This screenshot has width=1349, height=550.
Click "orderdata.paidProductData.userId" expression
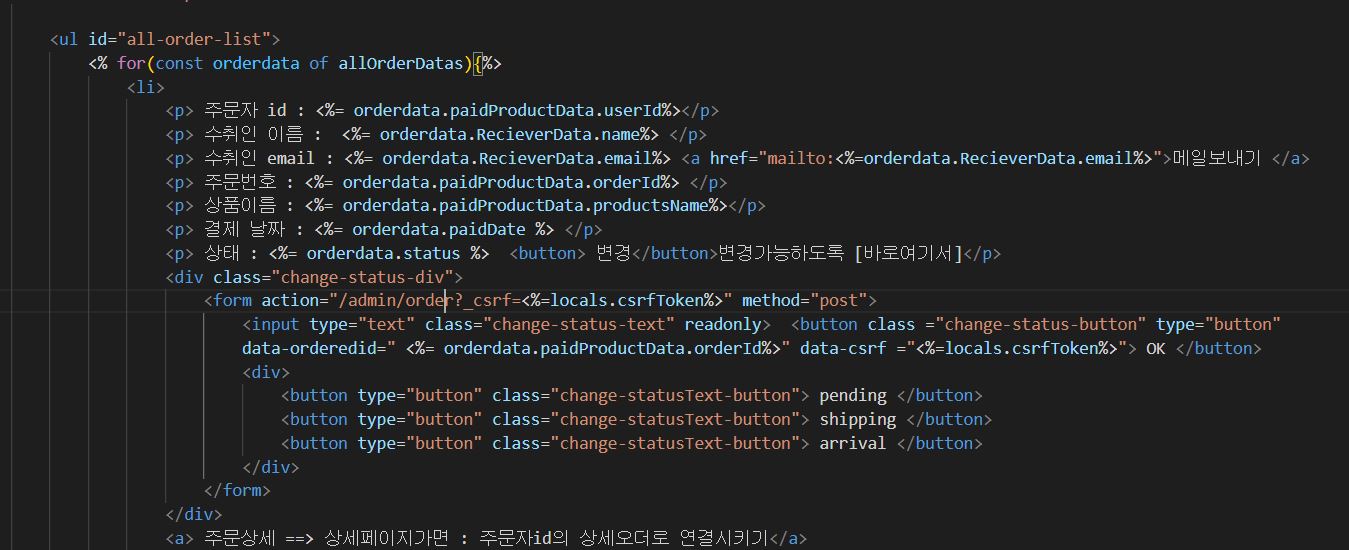(x=508, y=110)
